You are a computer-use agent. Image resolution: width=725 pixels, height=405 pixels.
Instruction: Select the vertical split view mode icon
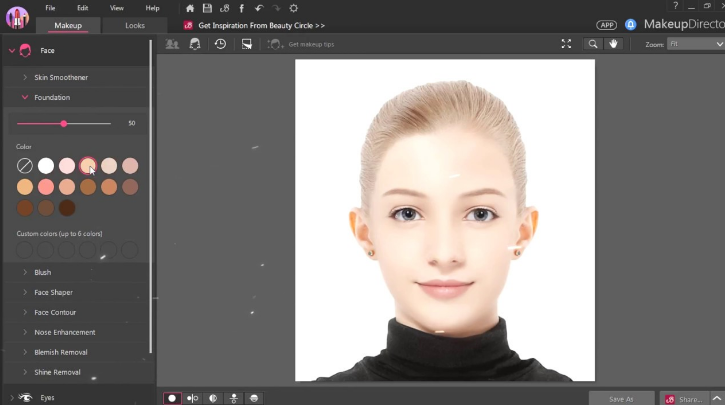(233, 398)
